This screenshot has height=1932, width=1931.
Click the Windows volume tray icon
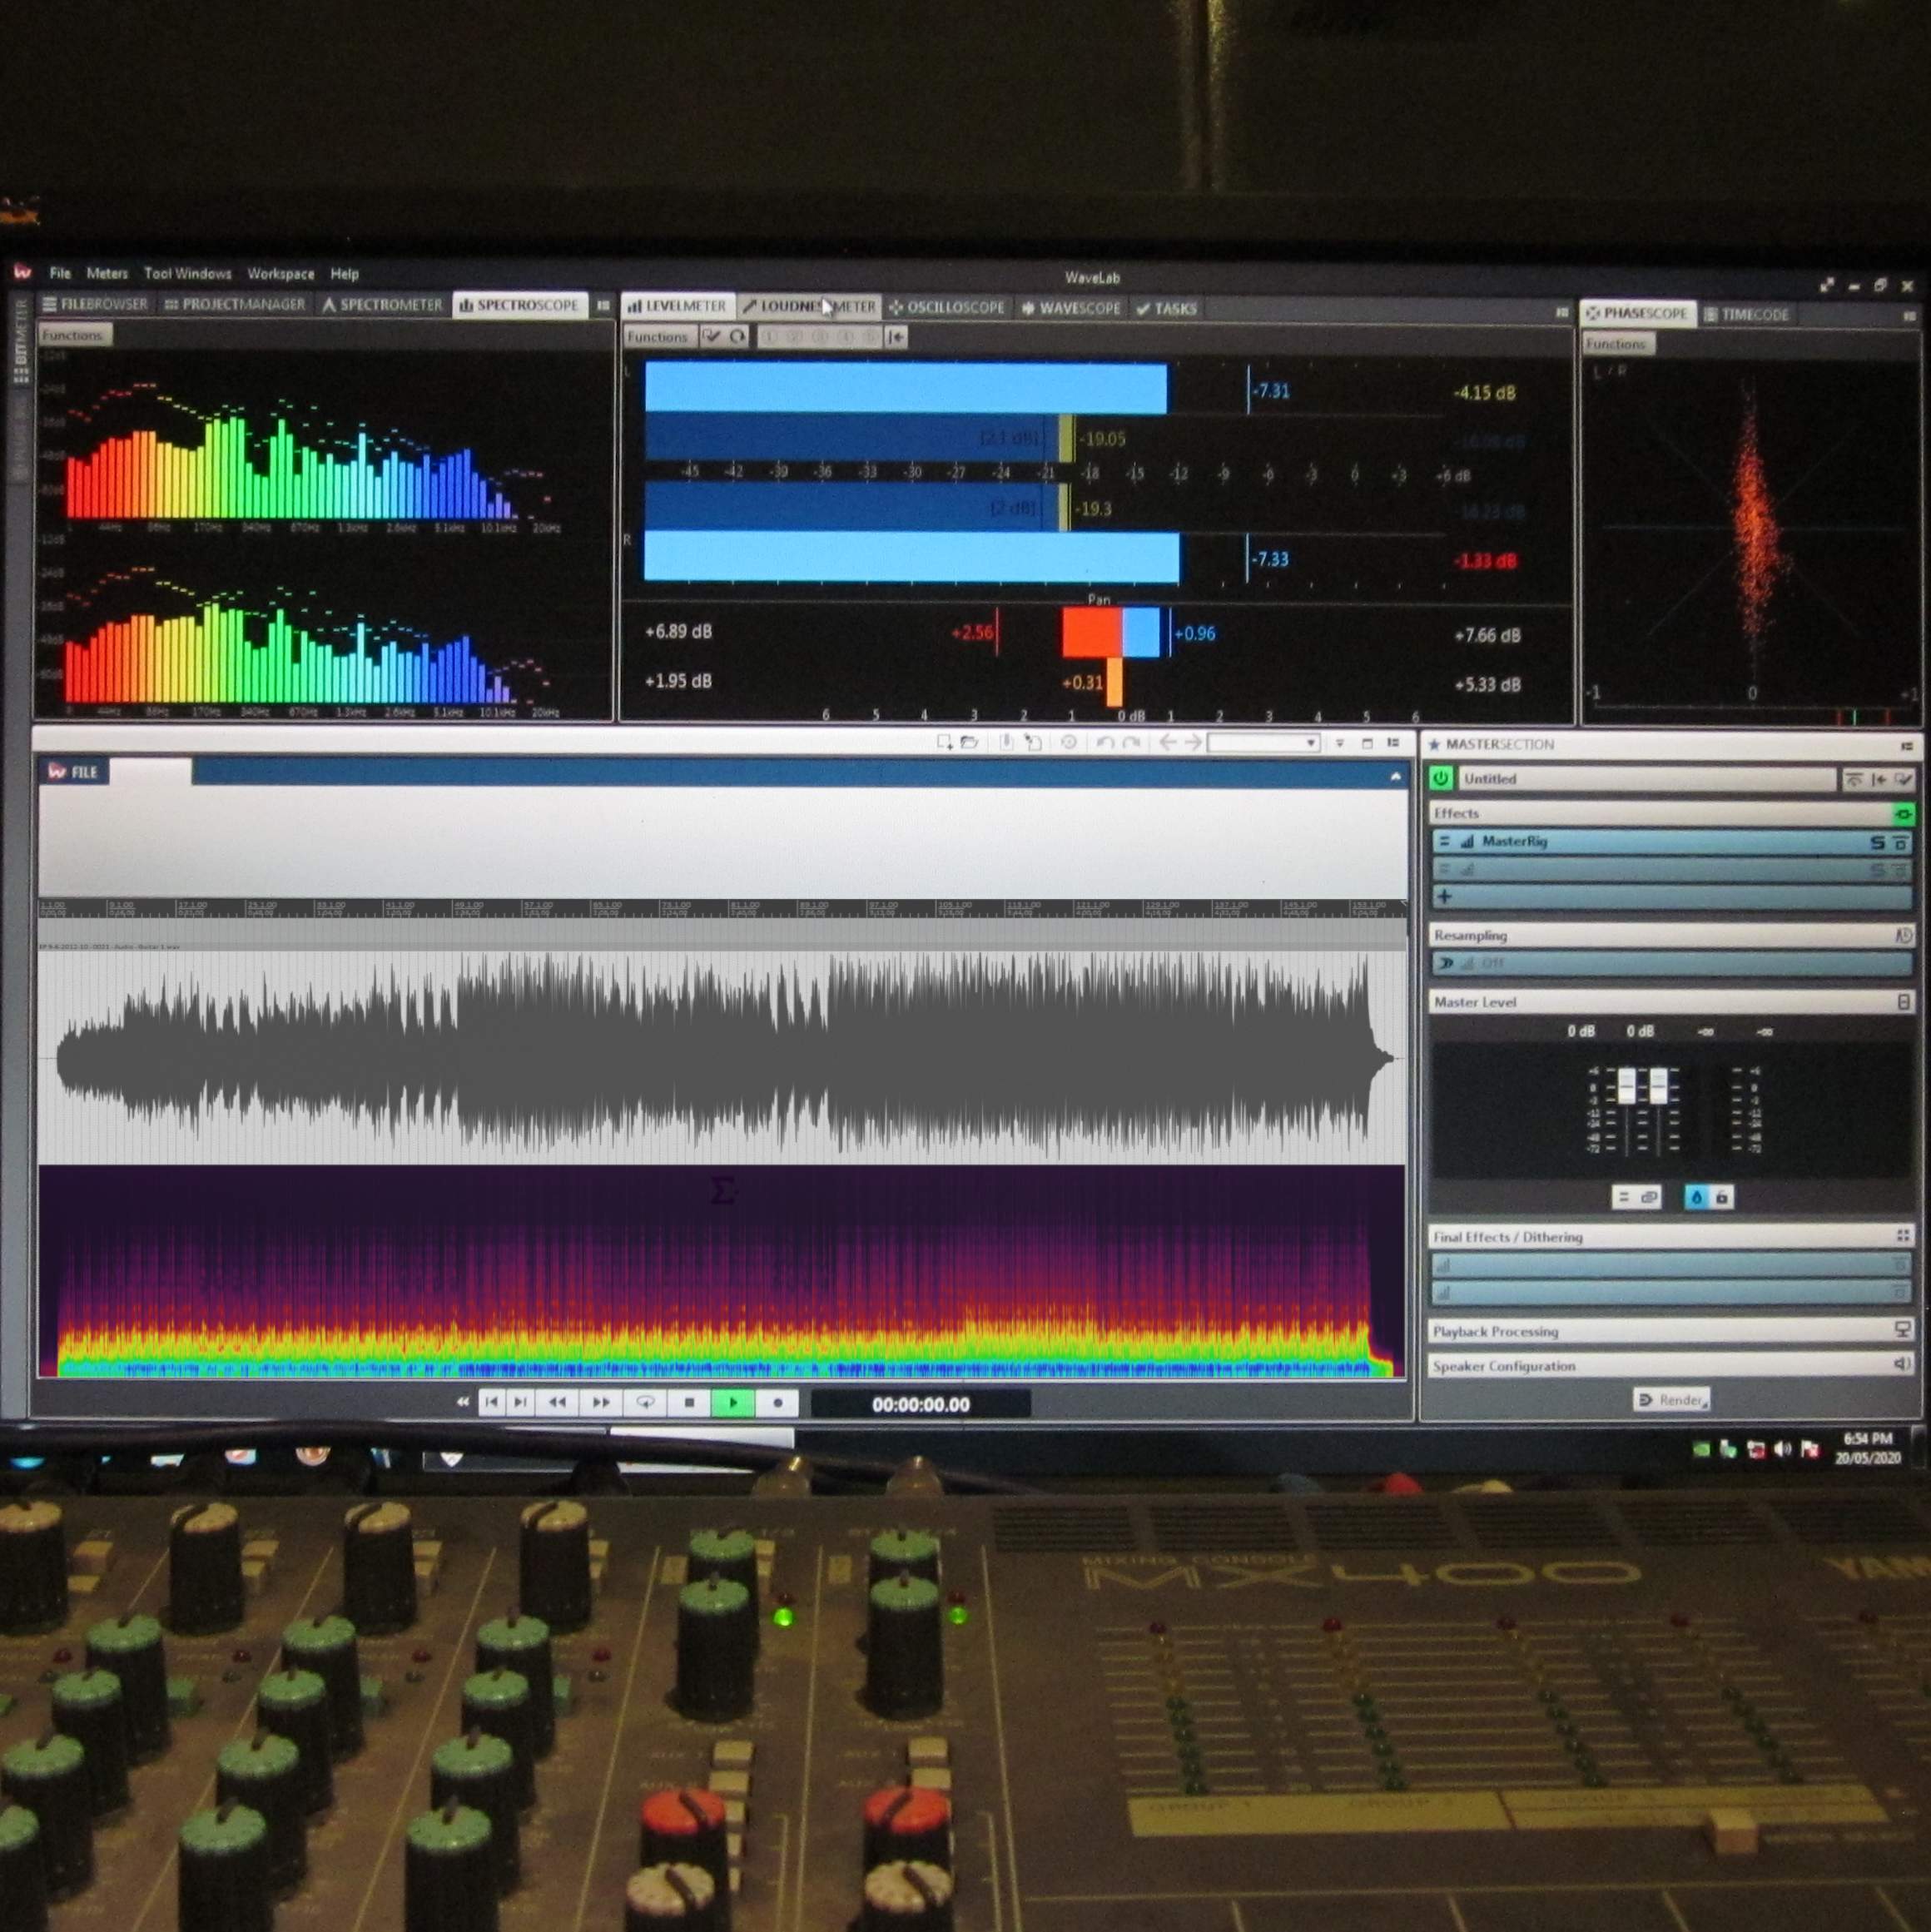tap(1782, 1449)
